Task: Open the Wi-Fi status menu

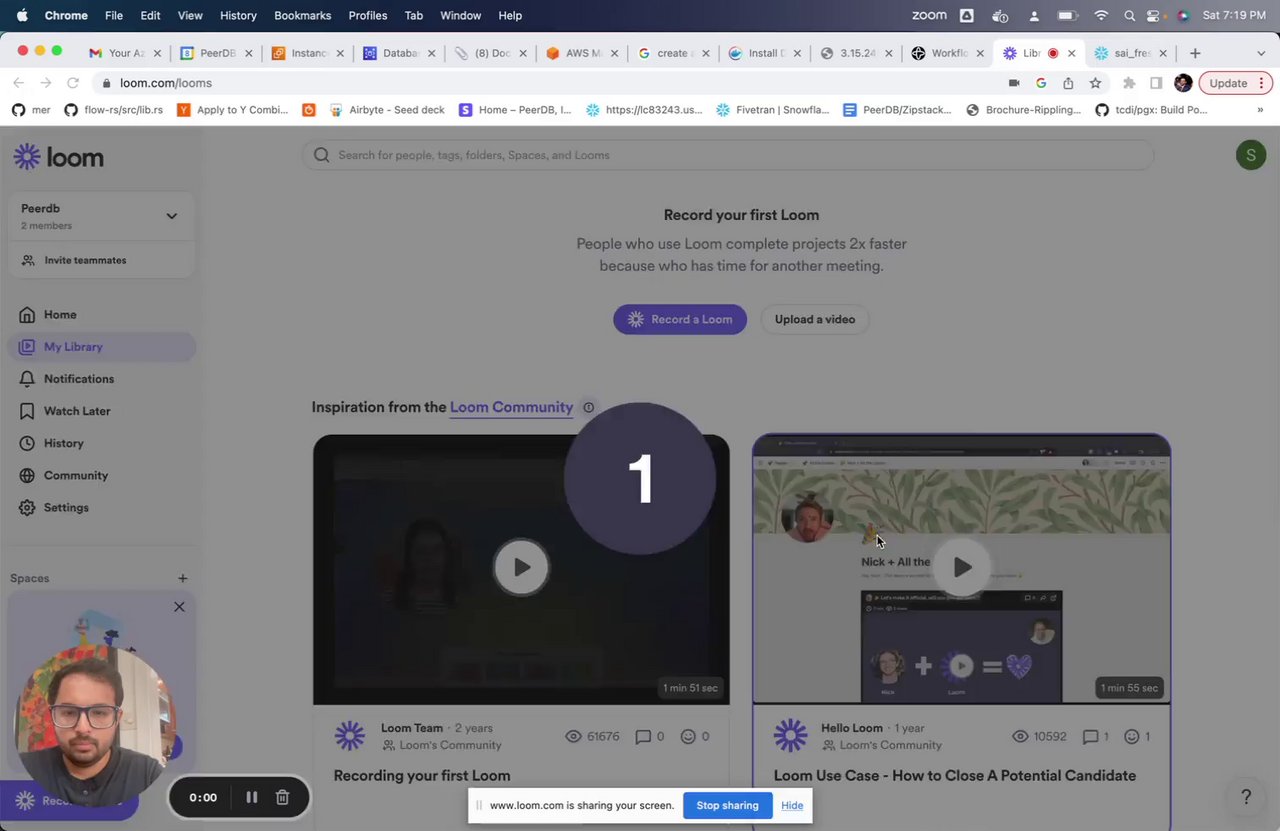Action: point(1101,15)
